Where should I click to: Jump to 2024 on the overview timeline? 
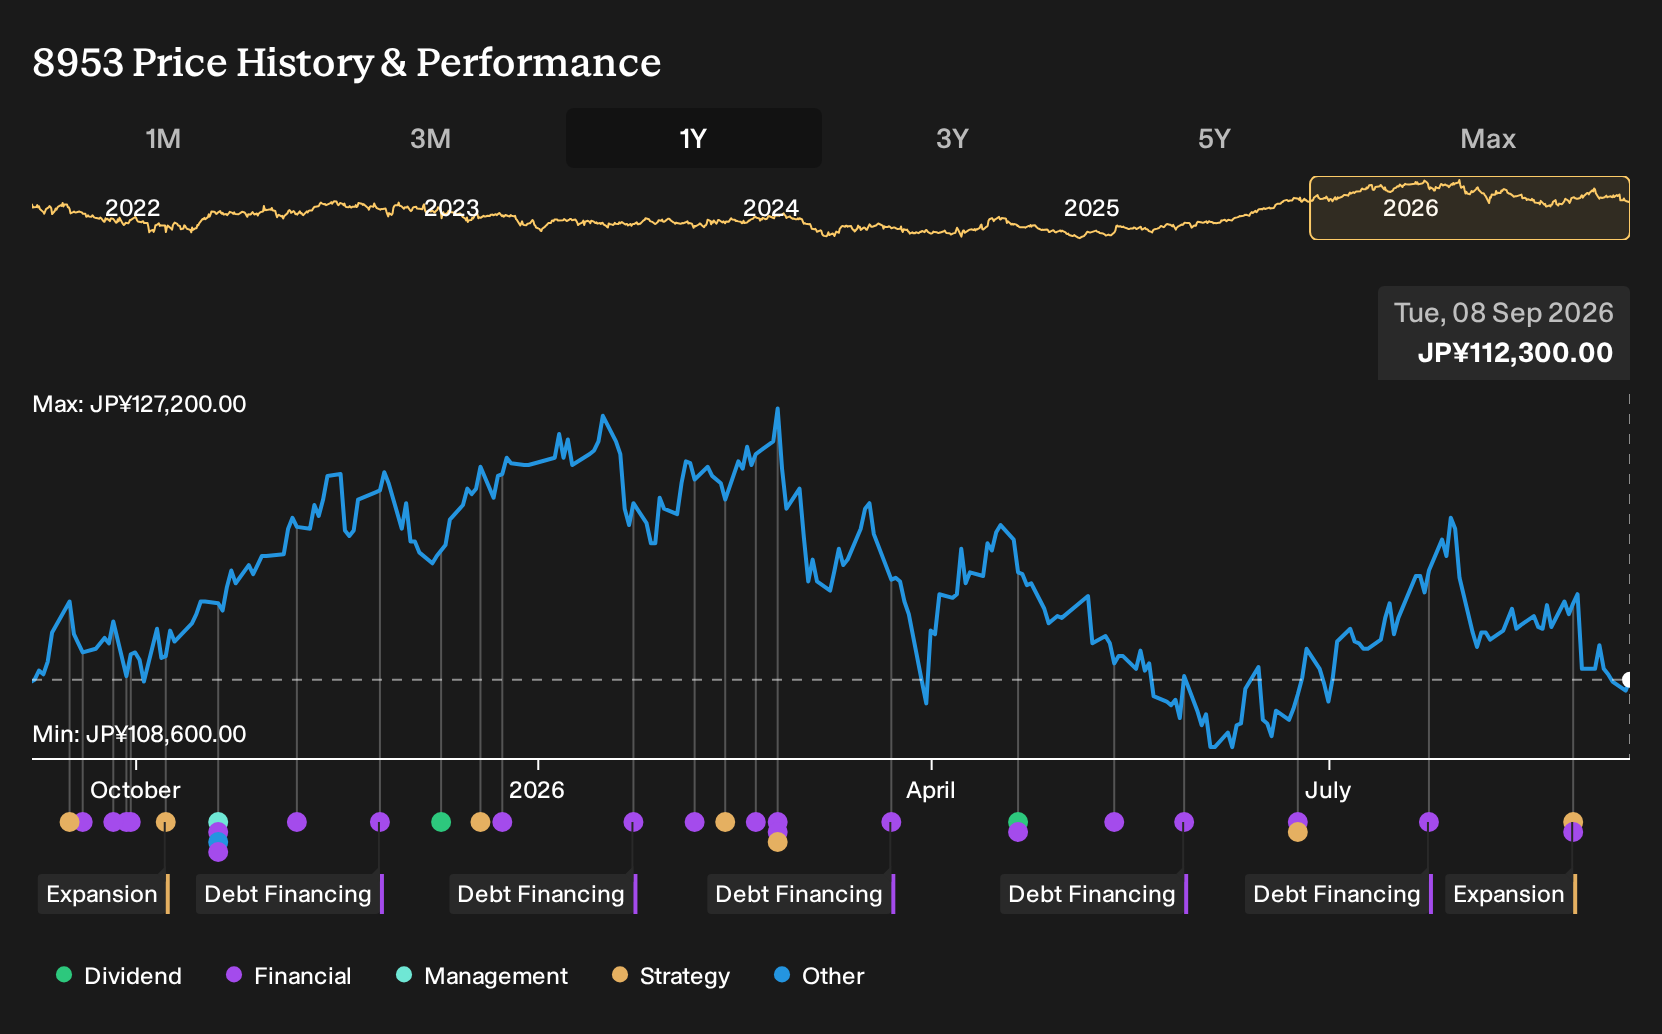pyautogui.click(x=771, y=208)
